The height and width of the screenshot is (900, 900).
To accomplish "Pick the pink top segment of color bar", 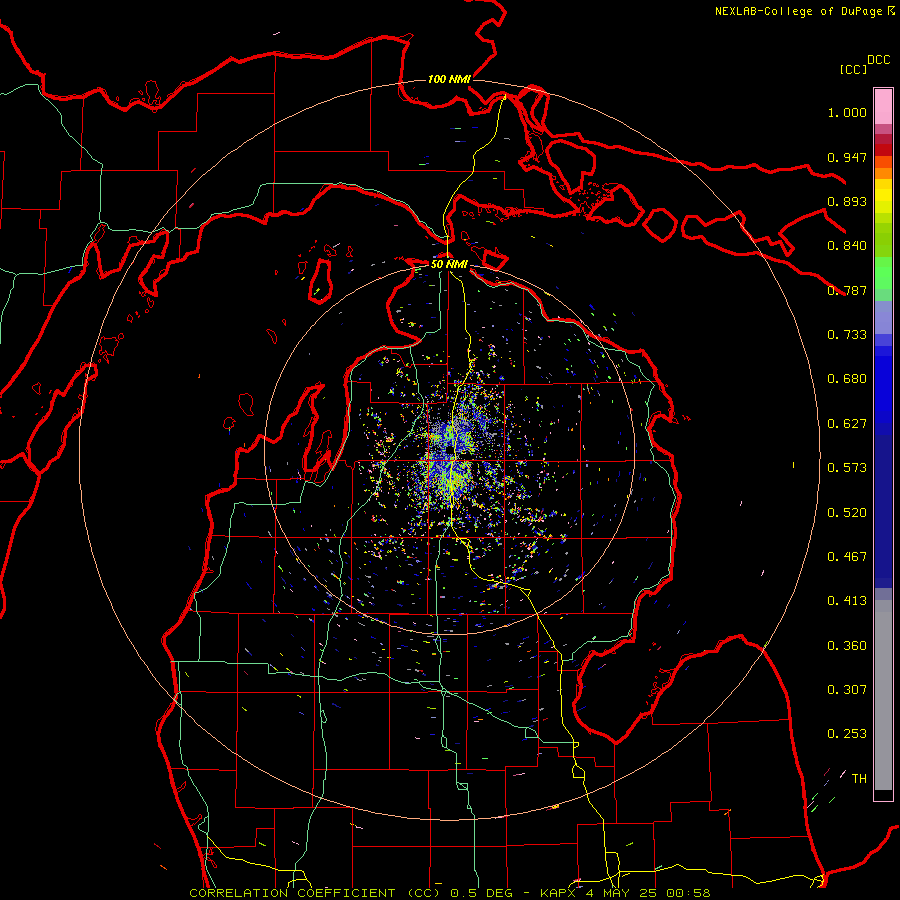I will [x=883, y=106].
